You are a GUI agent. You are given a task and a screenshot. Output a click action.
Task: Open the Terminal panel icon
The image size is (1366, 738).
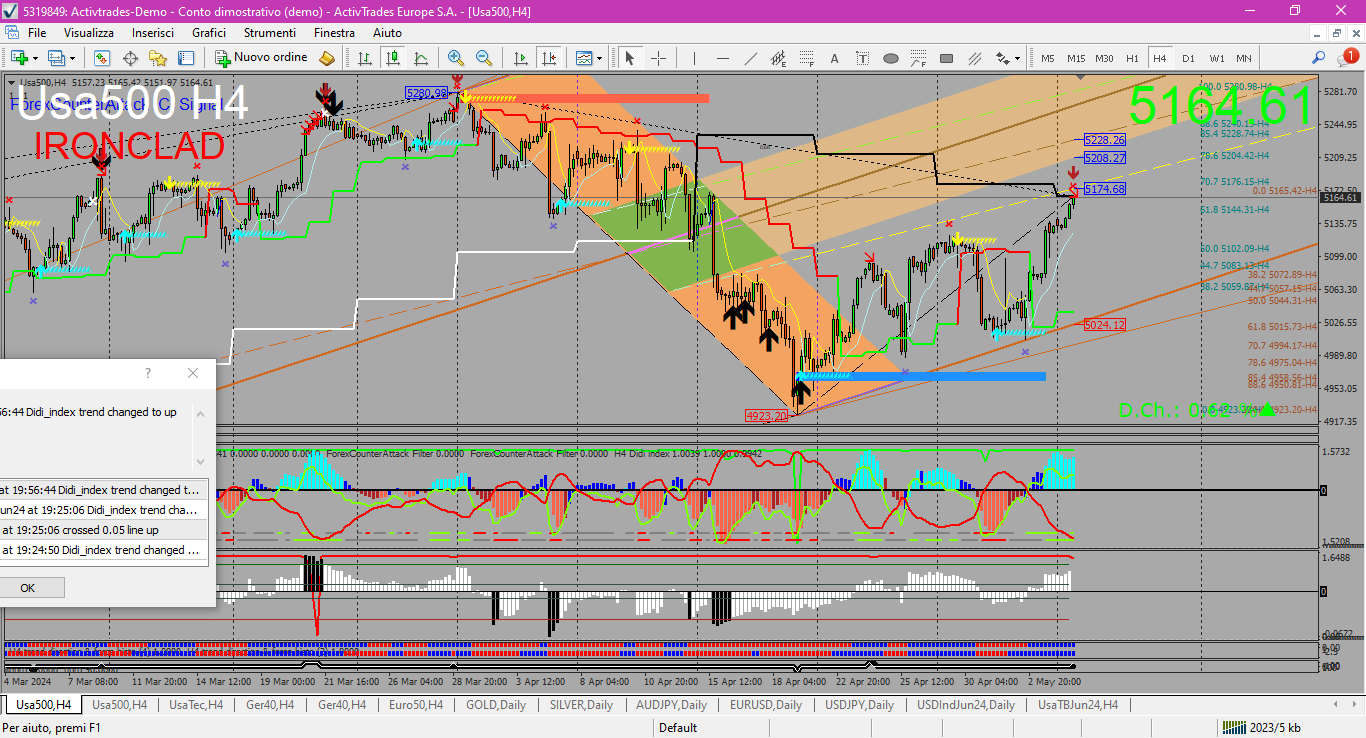(x=186, y=58)
